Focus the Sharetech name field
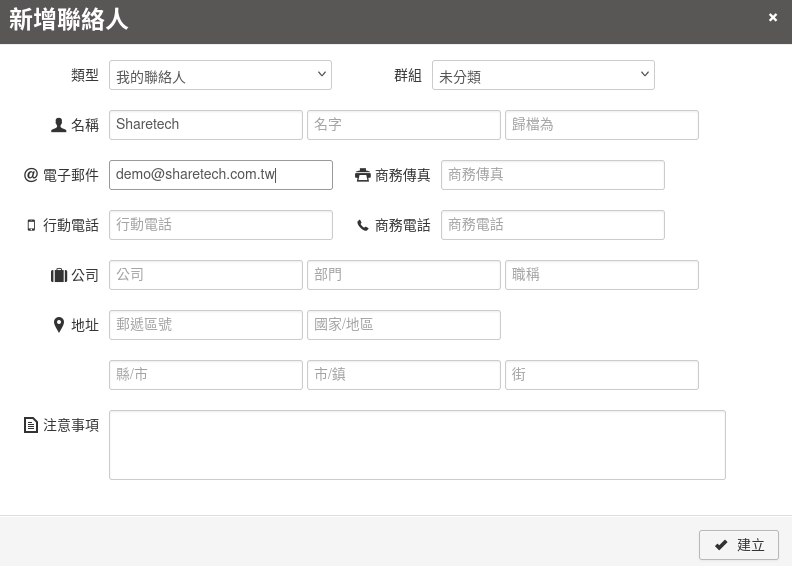Screen dimensions: 792x566 (205, 125)
